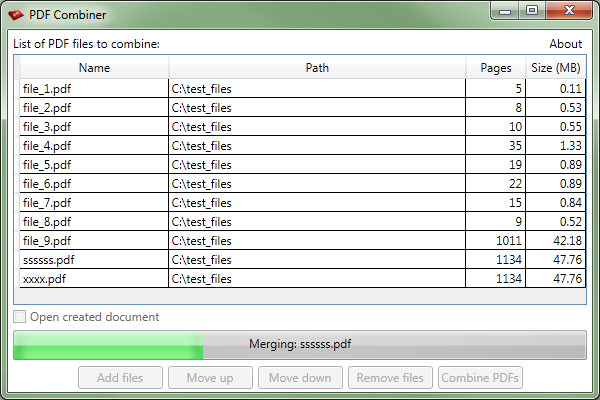Click the path cell of xxxx.pdf row

pyautogui.click(x=317, y=279)
